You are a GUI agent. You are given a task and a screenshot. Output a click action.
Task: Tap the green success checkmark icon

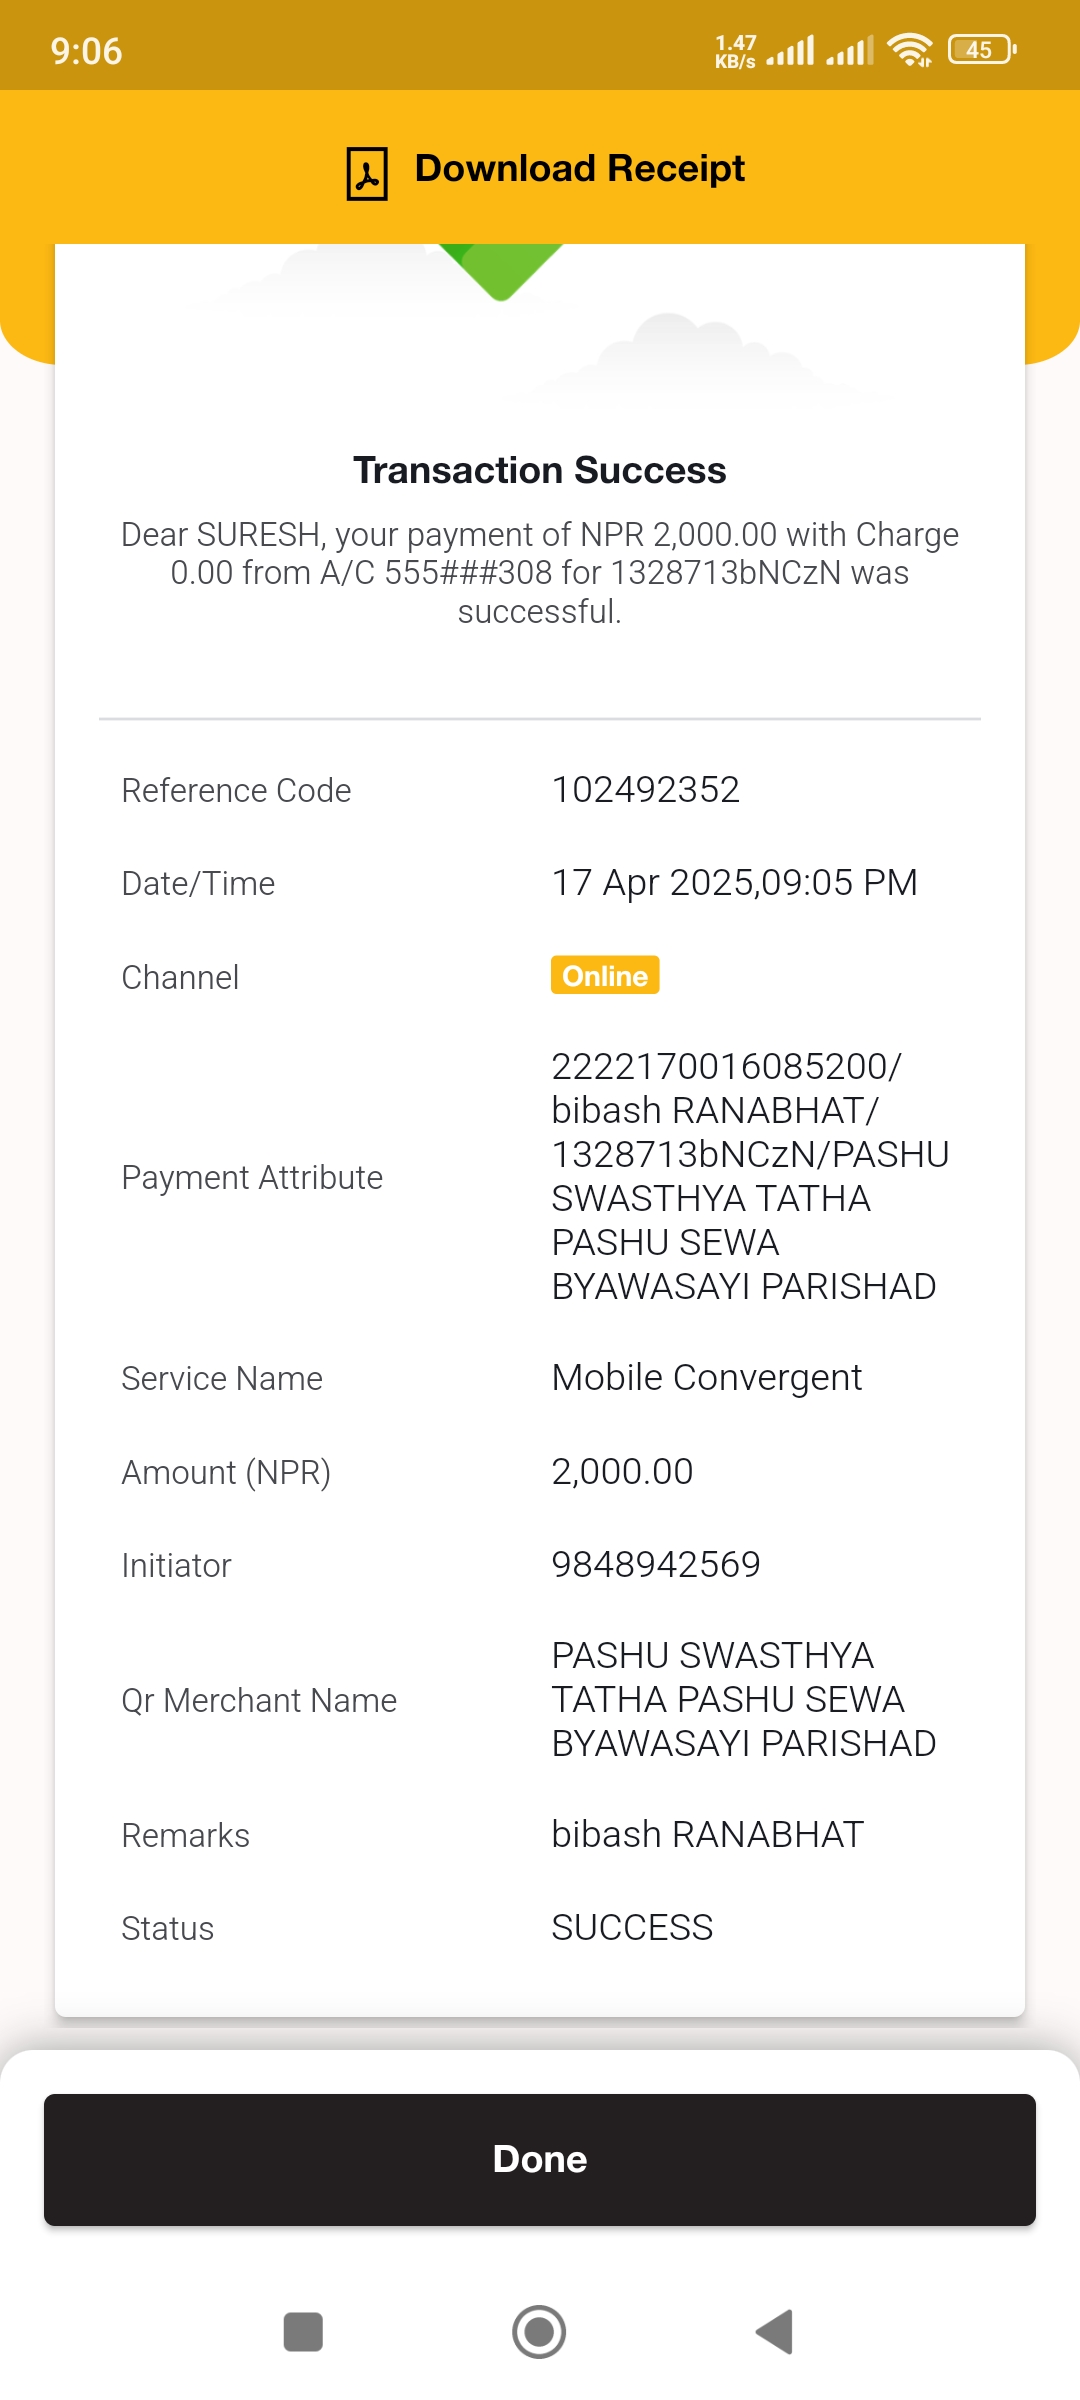click(x=501, y=271)
